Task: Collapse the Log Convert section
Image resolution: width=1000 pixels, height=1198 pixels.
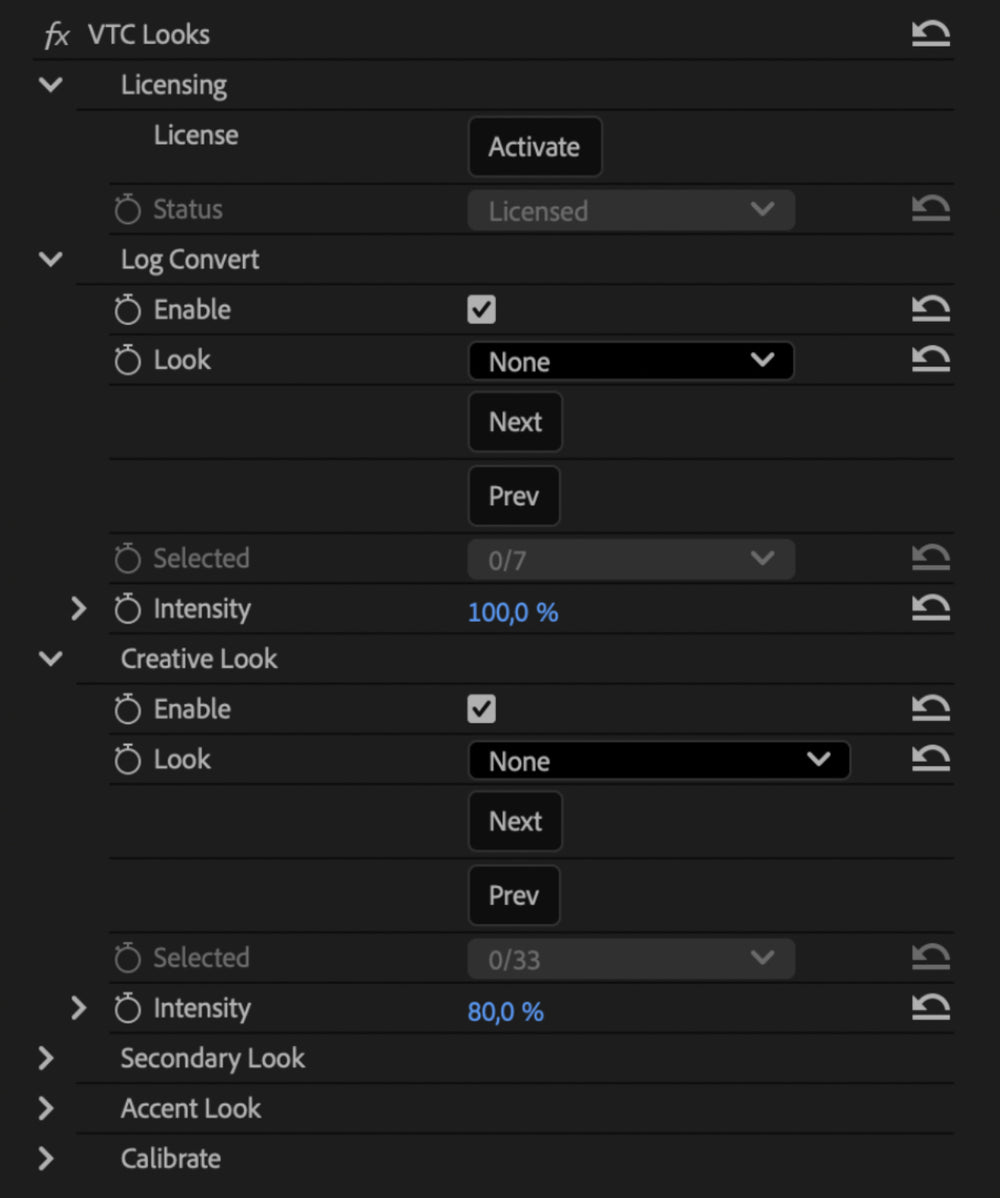Action: point(50,259)
